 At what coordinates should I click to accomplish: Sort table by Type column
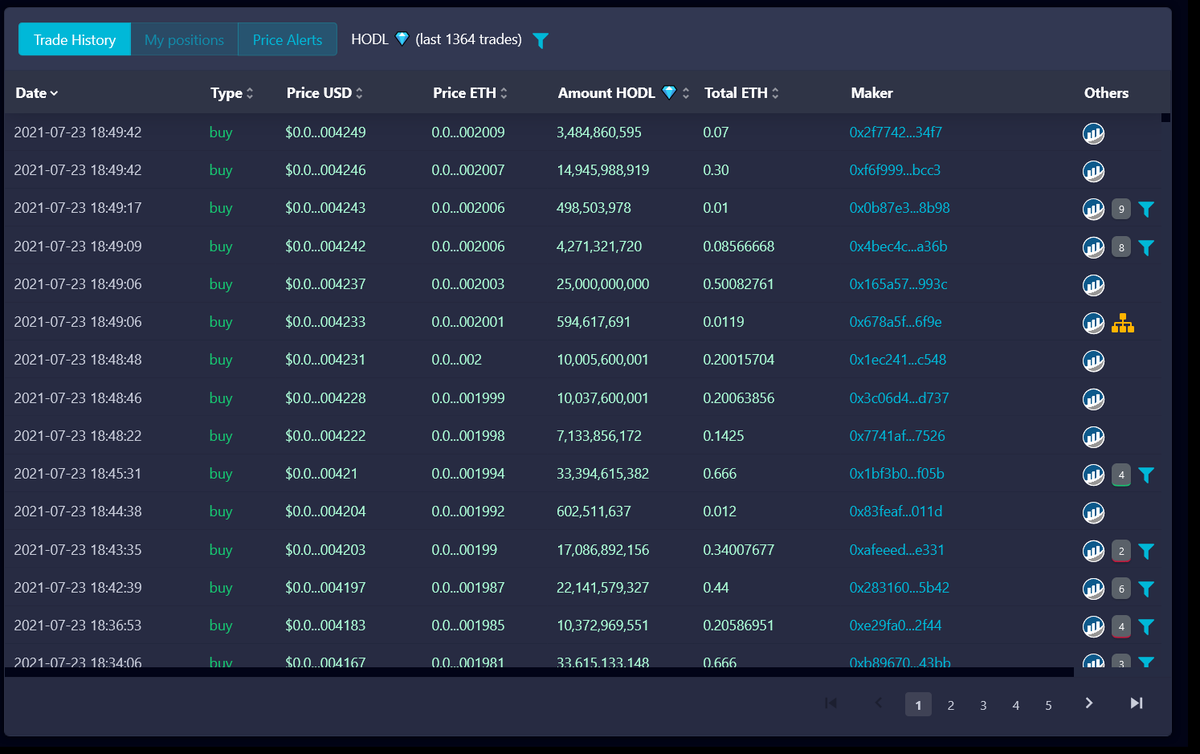pos(232,93)
